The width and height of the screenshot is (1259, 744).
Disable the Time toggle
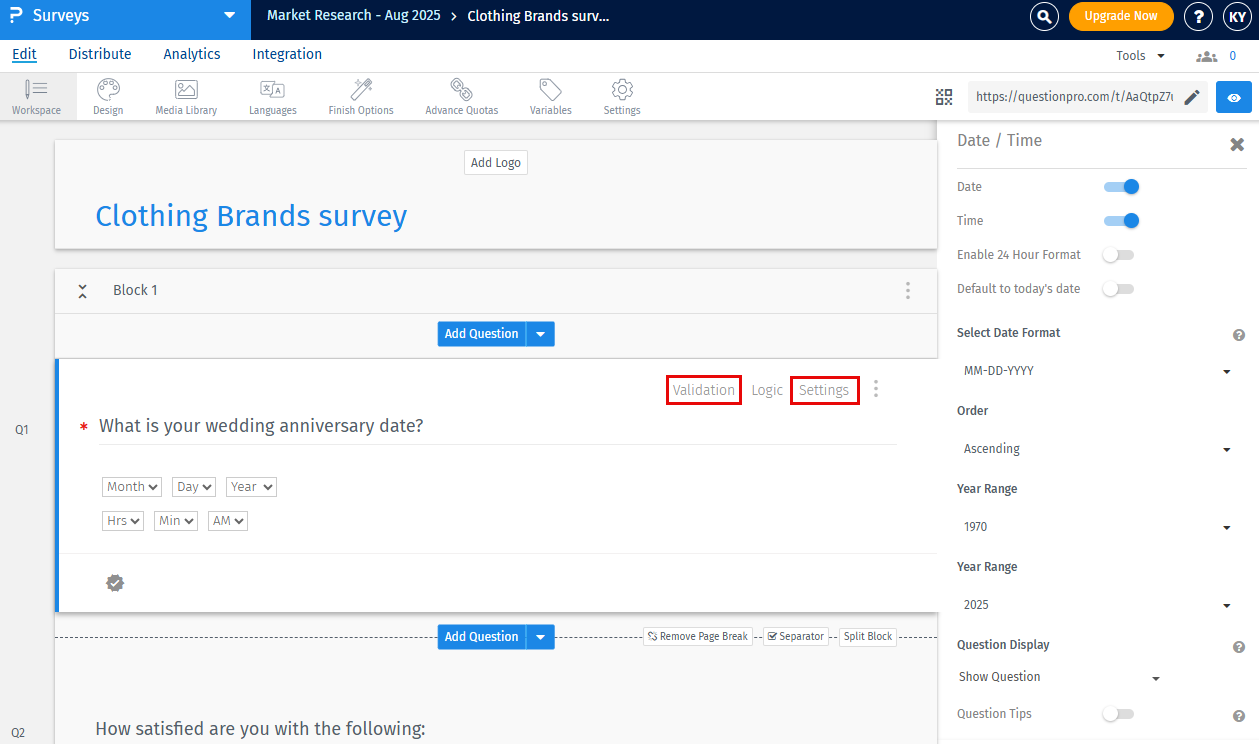pyautogui.click(x=1122, y=220)
